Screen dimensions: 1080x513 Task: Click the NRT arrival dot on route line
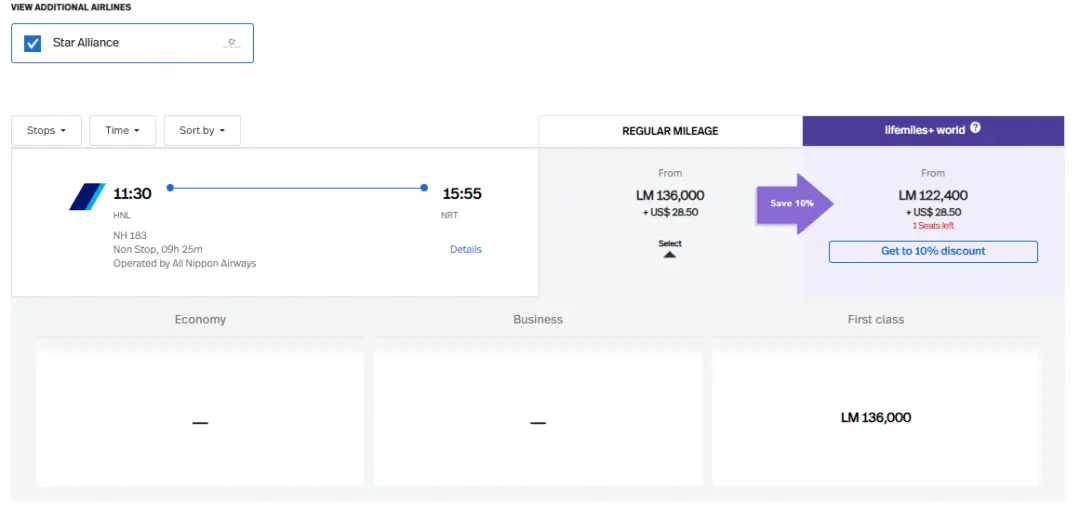click(424, 187)
